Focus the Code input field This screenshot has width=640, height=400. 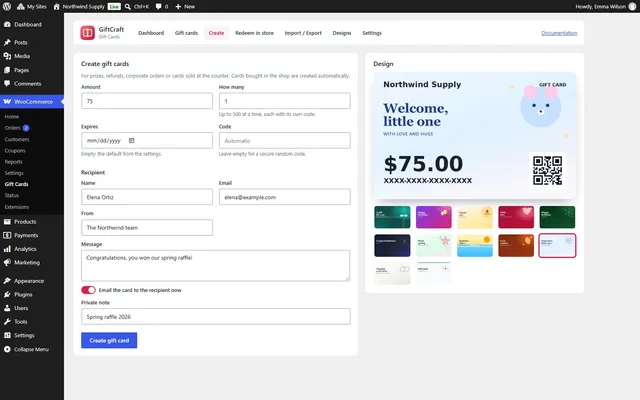[x=284, y=140]
